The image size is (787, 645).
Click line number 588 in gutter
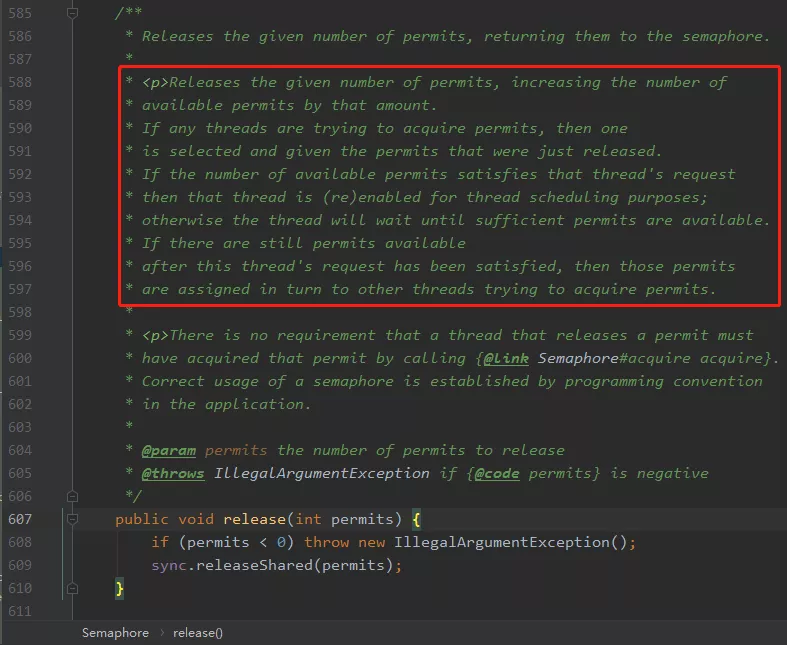click(x=20, y=82)
